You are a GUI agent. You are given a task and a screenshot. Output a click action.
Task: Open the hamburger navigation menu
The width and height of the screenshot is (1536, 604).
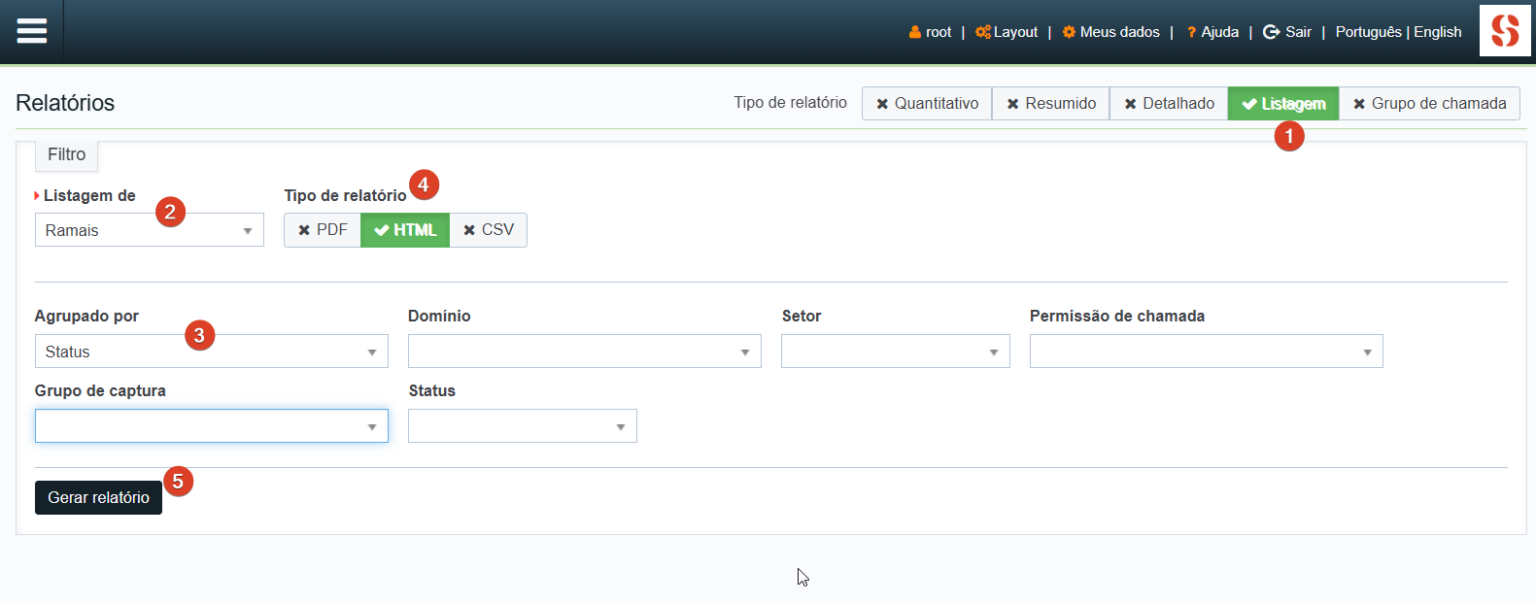pyautogui.click(x=31, y=30)
